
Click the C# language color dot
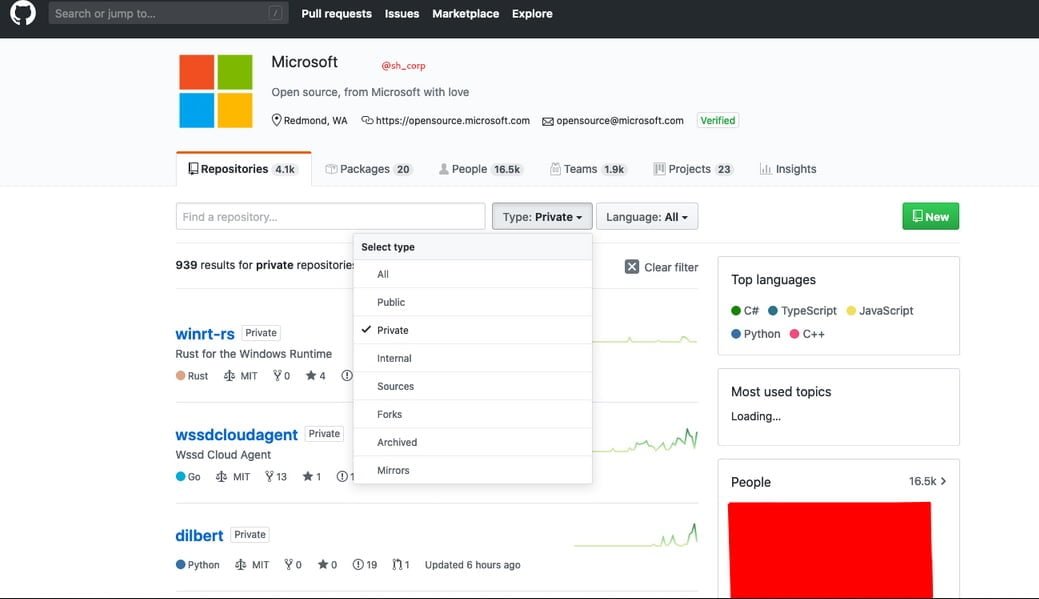pyautogui.click(x=736, y=311)
